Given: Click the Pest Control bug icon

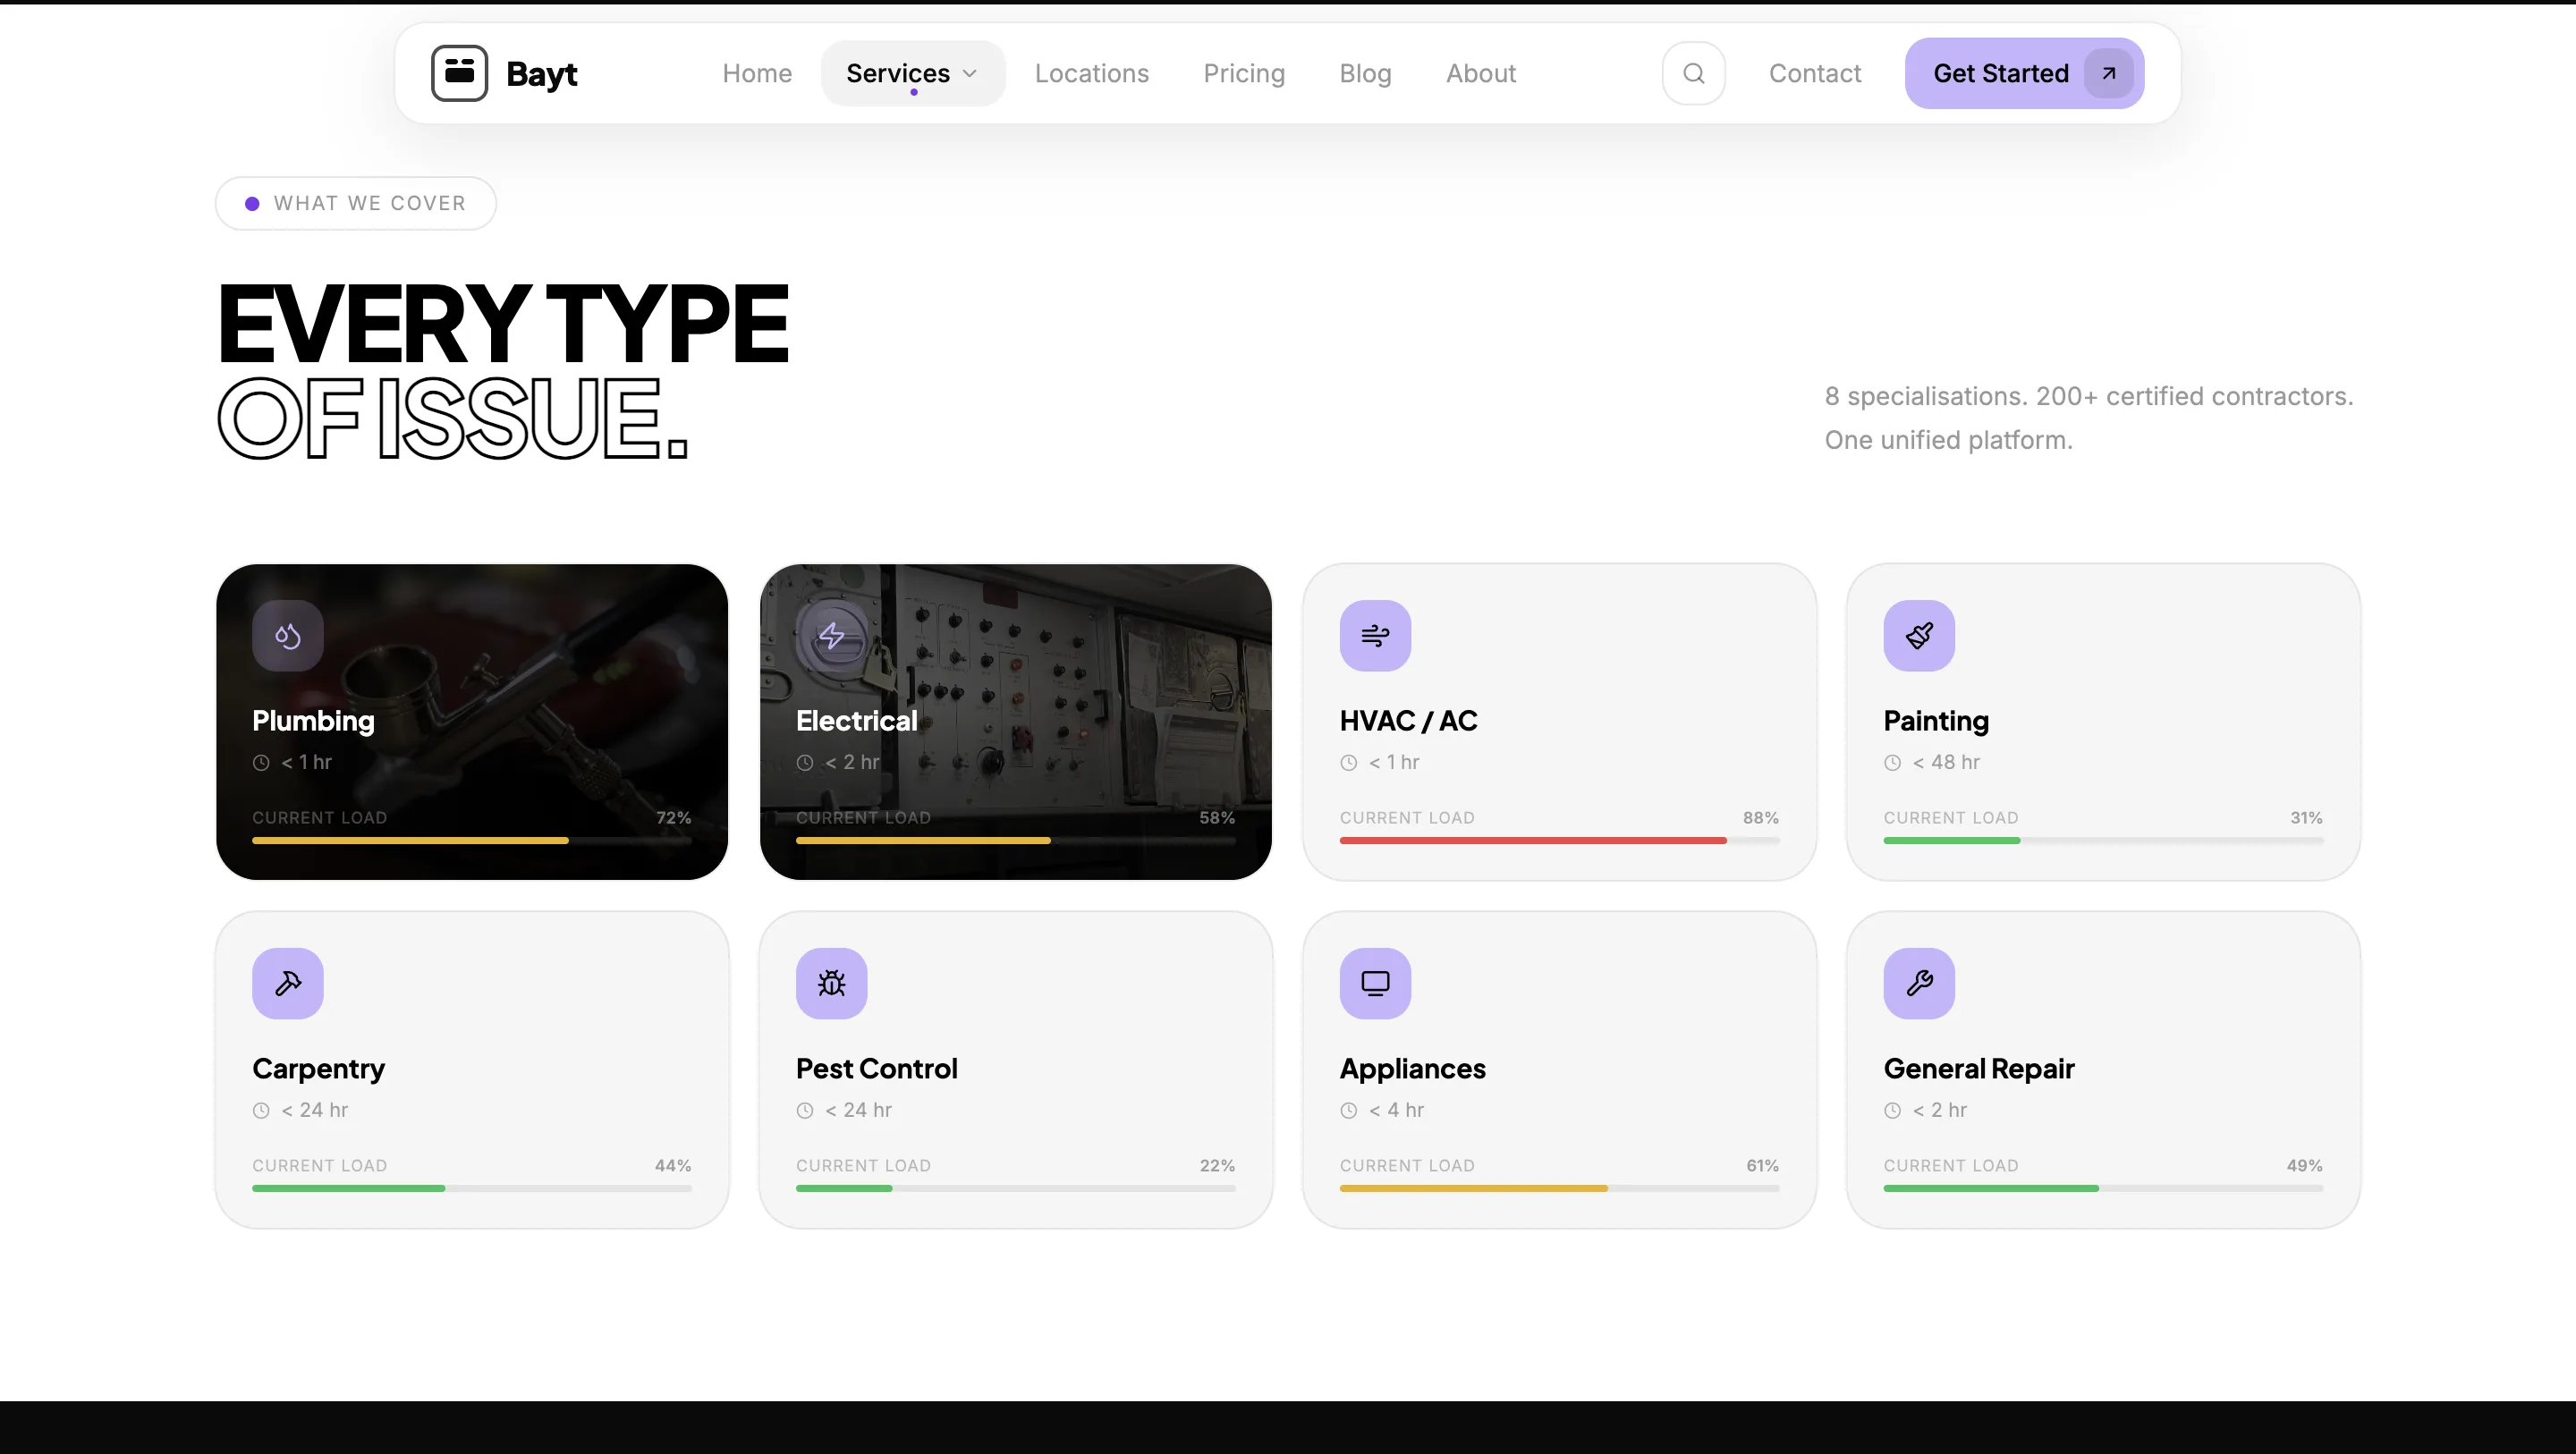Looking at the screenshot, I should click(831, 983).
